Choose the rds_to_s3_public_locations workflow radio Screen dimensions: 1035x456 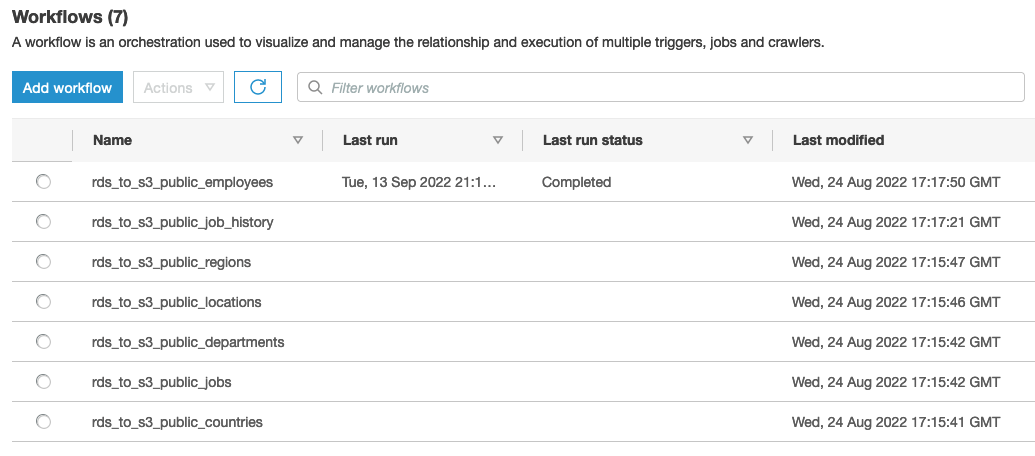43,302
